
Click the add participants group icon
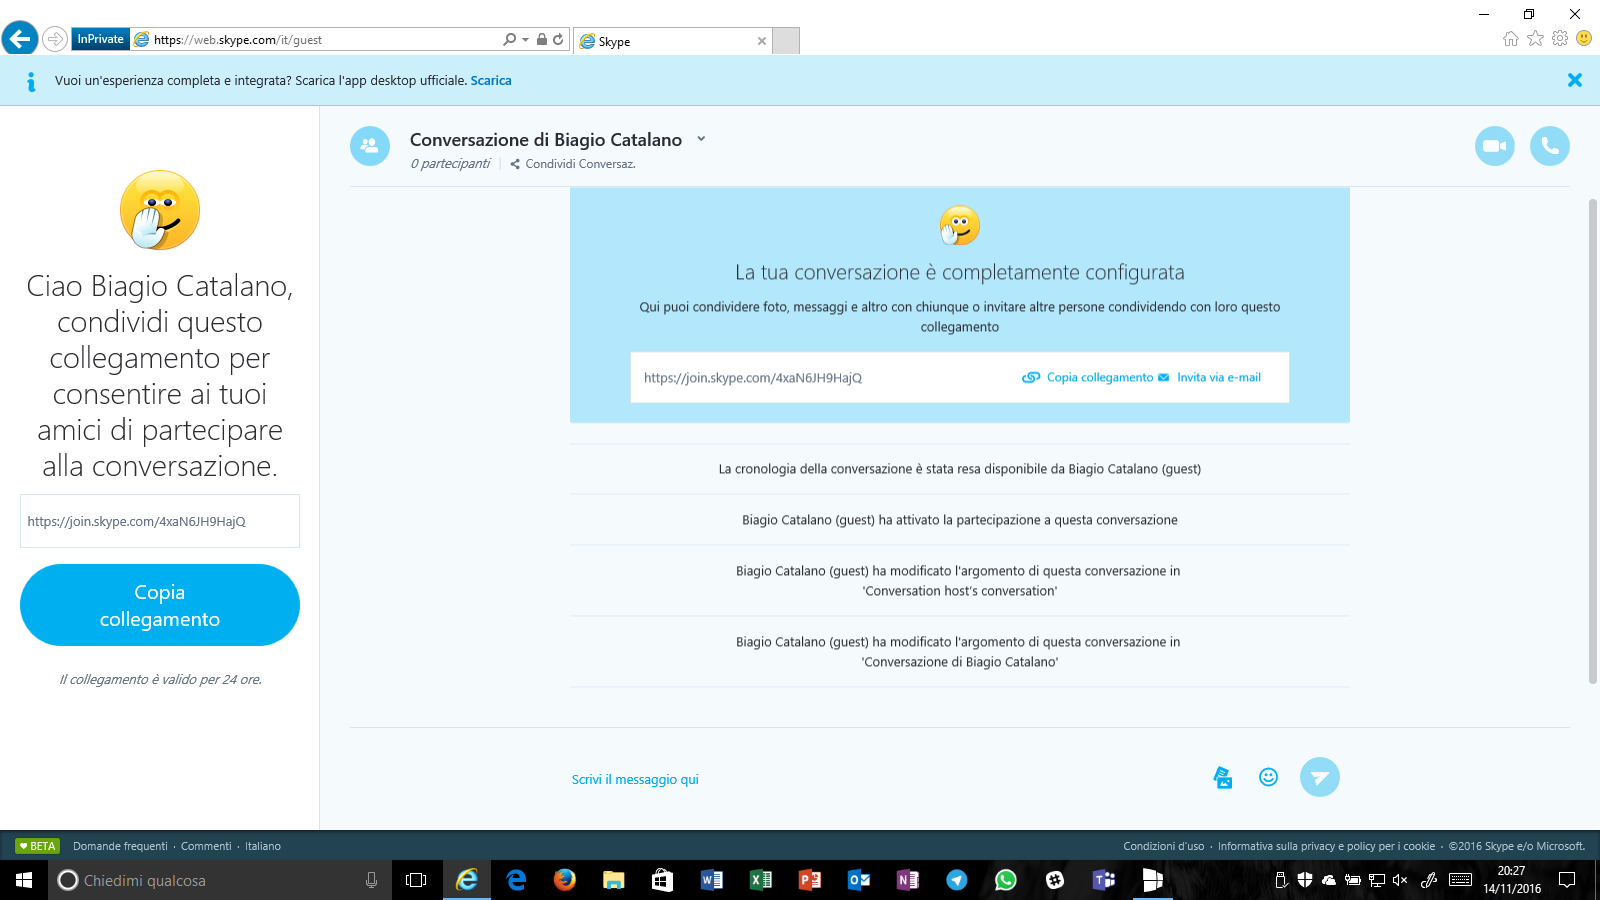pos(370,146)
